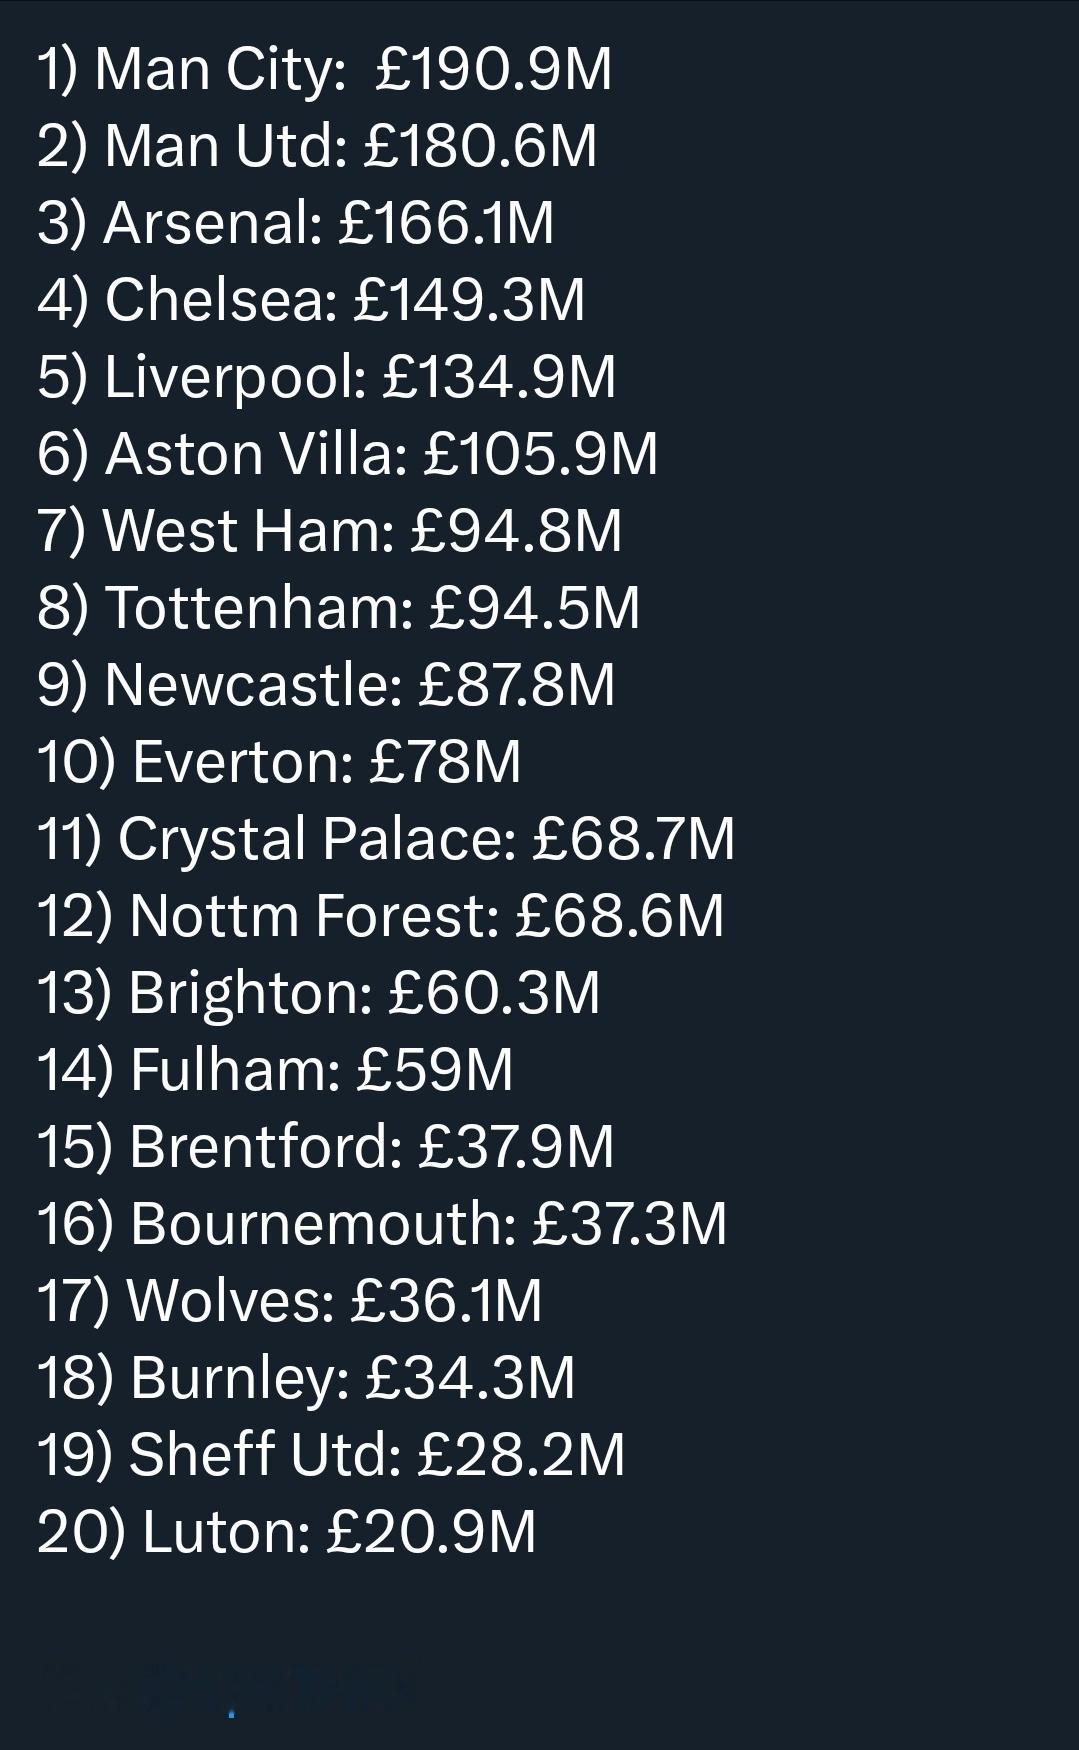Tap Everton: £78M entry
1079x1750 pixels.
(x=280, y=763)
